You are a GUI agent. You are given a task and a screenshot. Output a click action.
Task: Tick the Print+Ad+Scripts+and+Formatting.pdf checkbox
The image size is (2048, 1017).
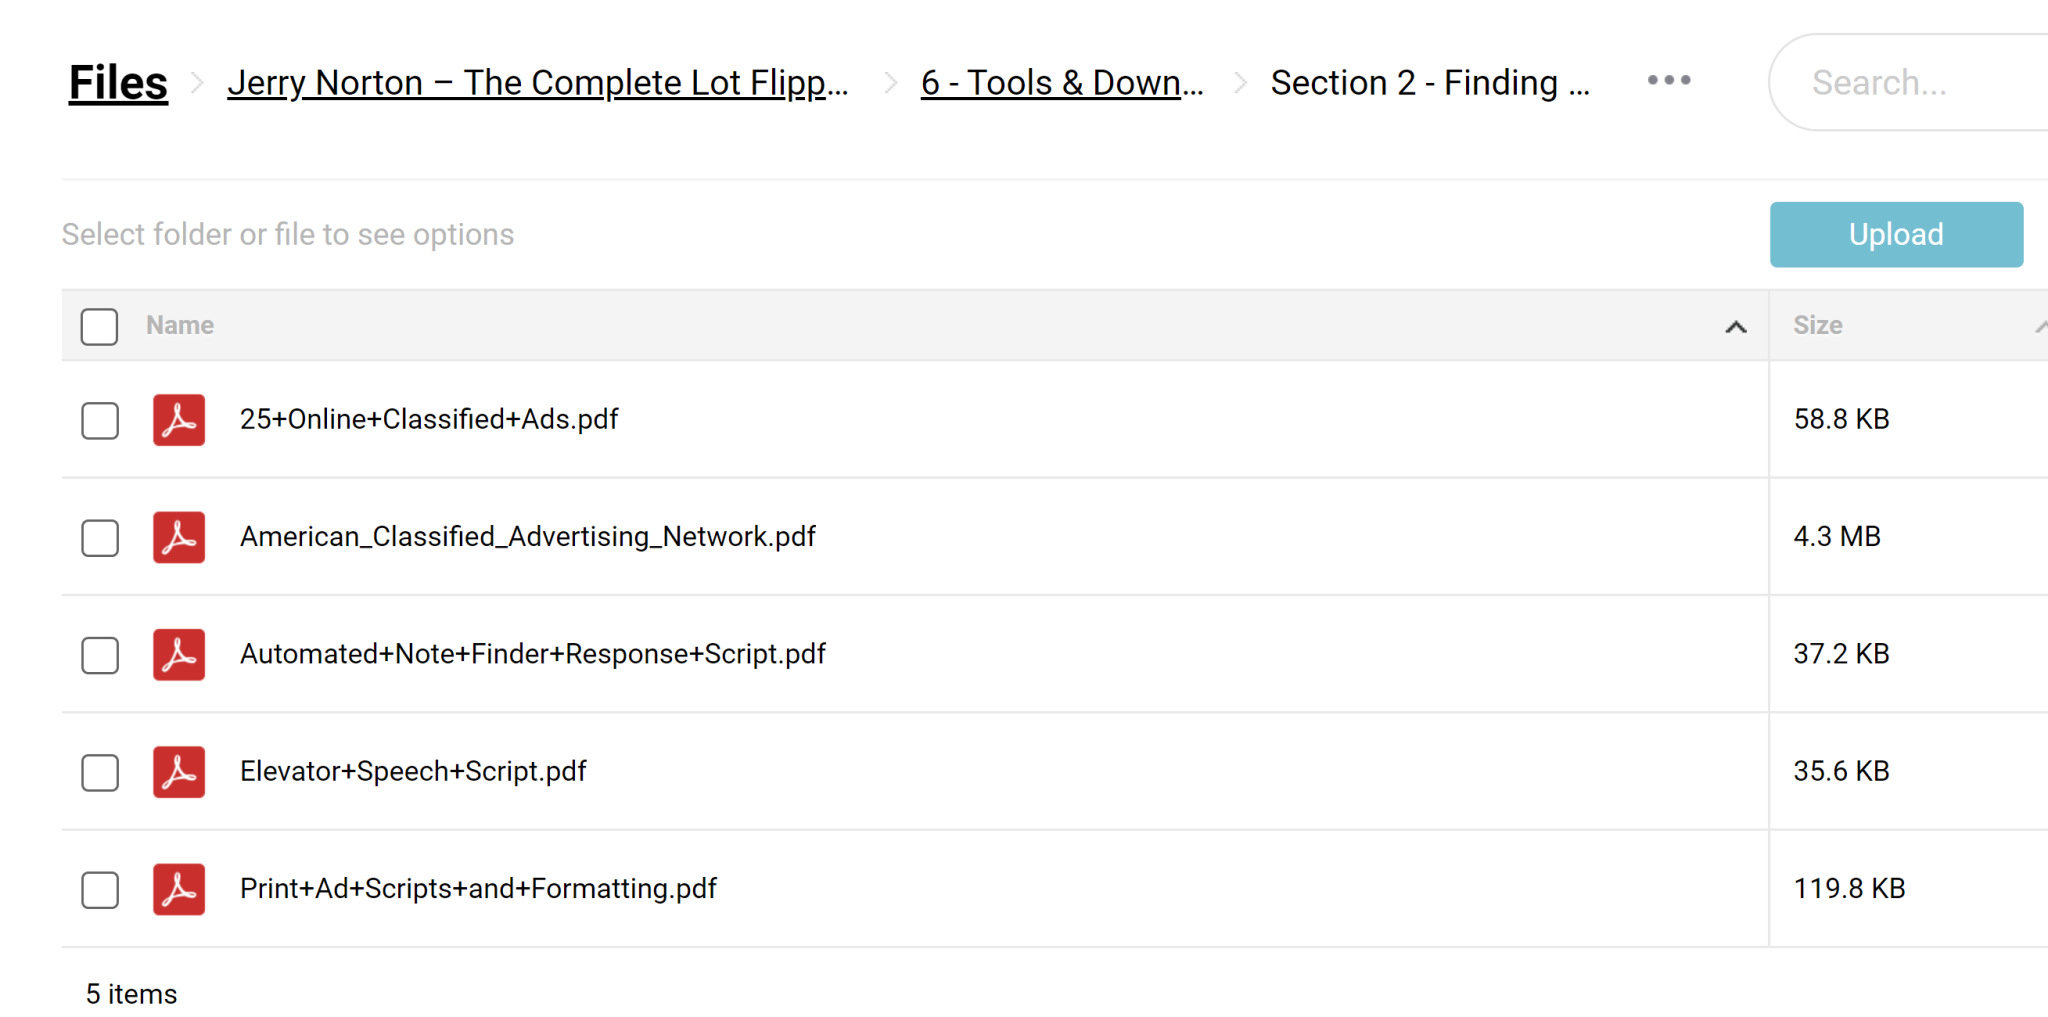point(100,890)
